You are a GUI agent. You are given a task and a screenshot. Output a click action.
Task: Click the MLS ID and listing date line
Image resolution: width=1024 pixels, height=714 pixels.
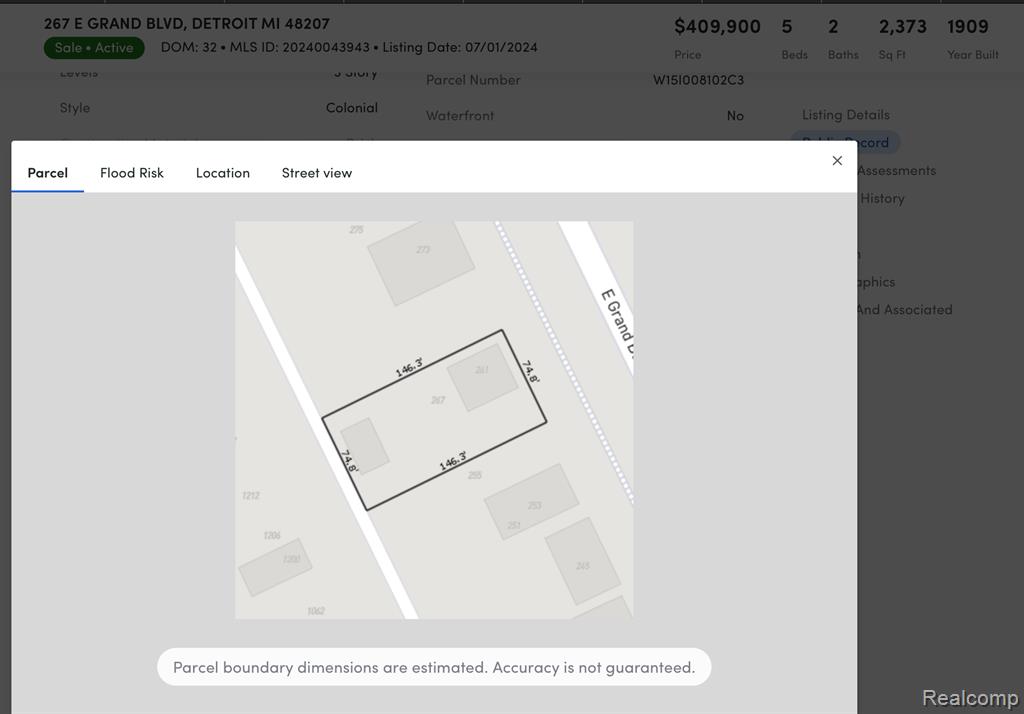coord(349,47)
